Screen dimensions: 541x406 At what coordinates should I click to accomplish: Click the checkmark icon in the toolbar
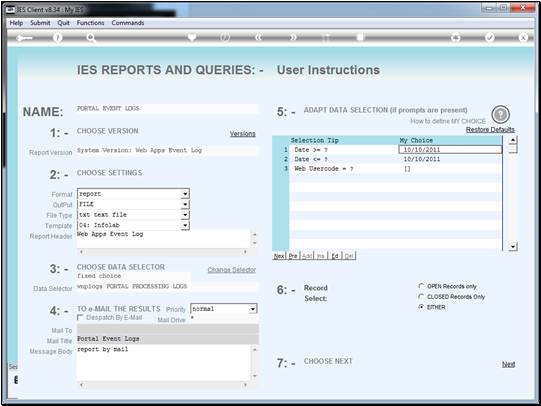[490, 37]
